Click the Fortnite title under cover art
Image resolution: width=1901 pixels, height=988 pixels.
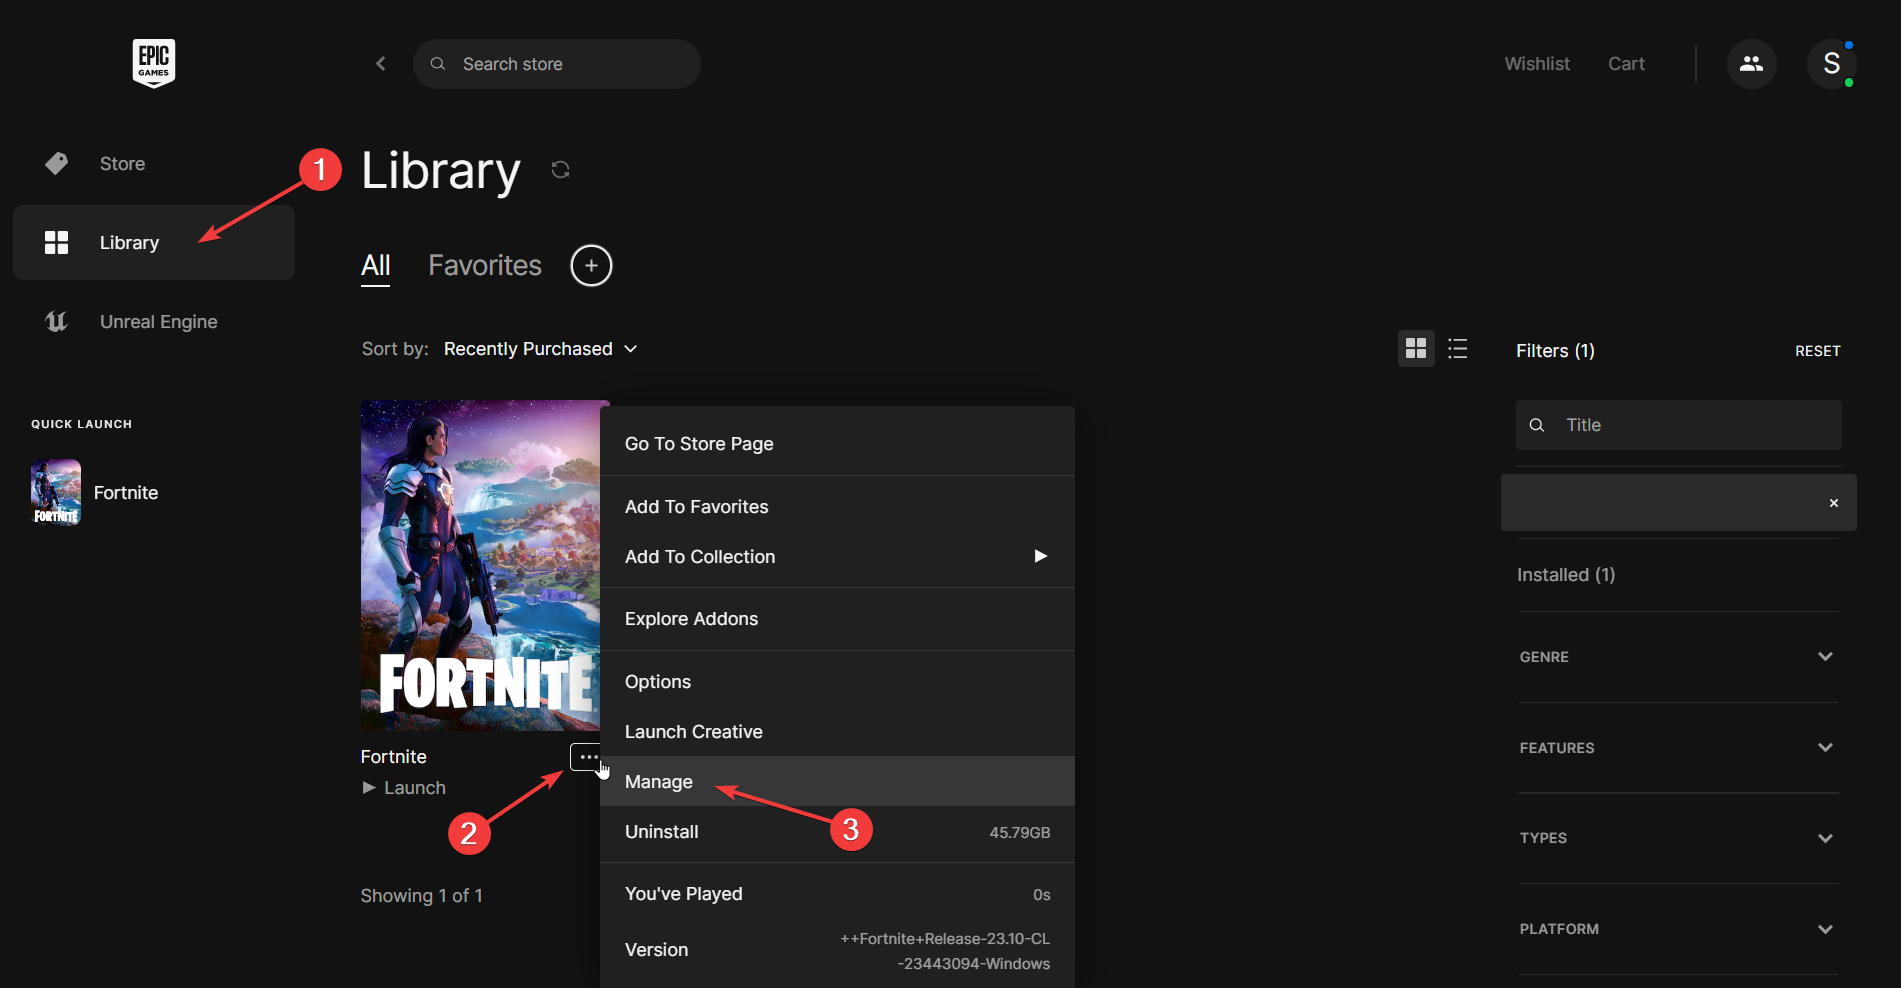point(394,757)
